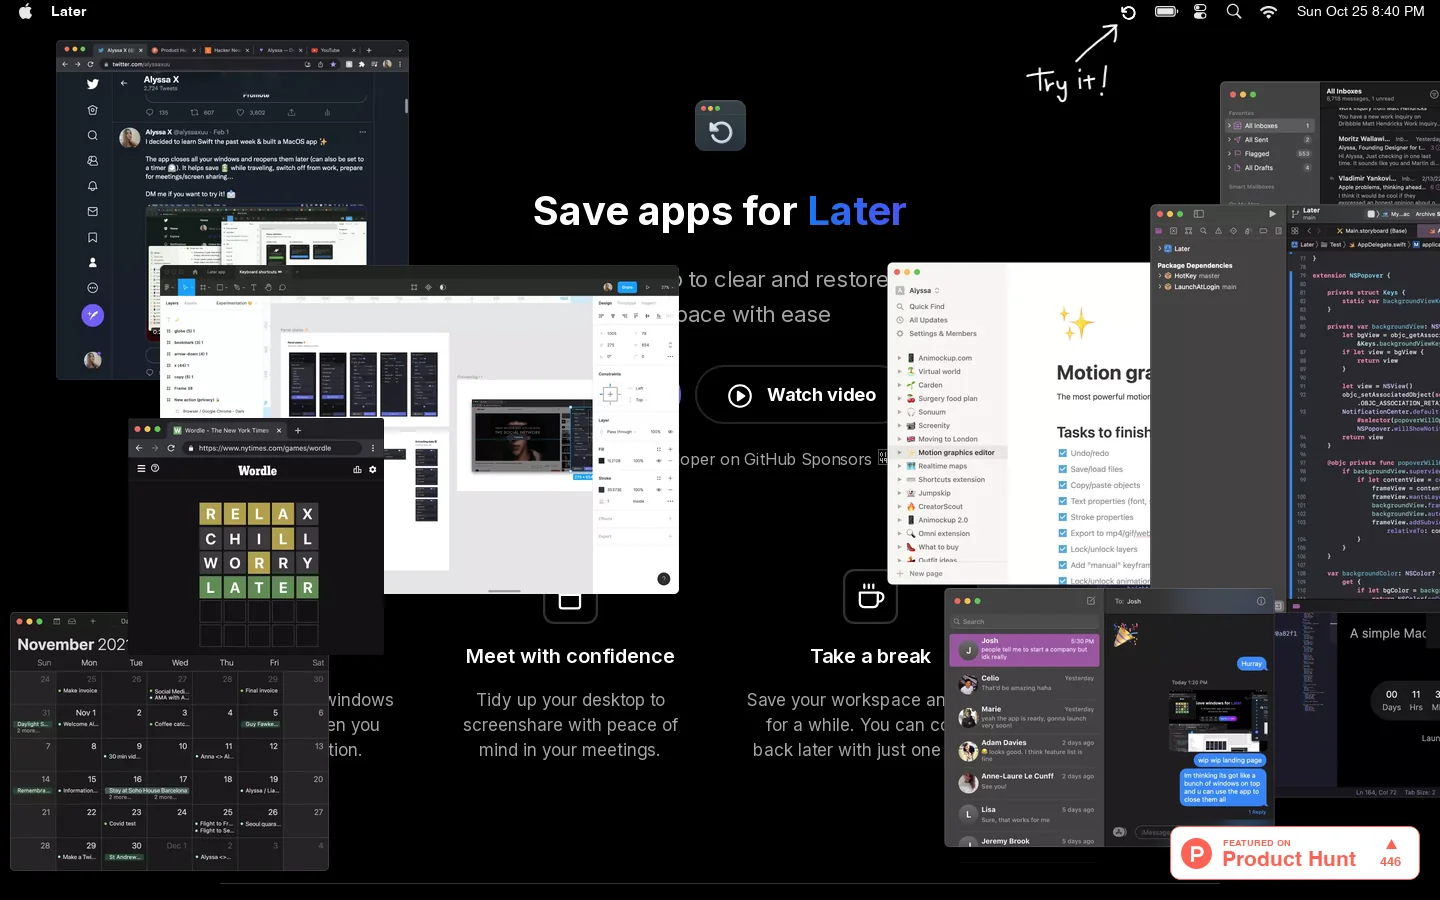The height and width of the screenshot is (900, 1440).
Task: Open Spotlight search in the menu bar
Action: (1234, 12)
